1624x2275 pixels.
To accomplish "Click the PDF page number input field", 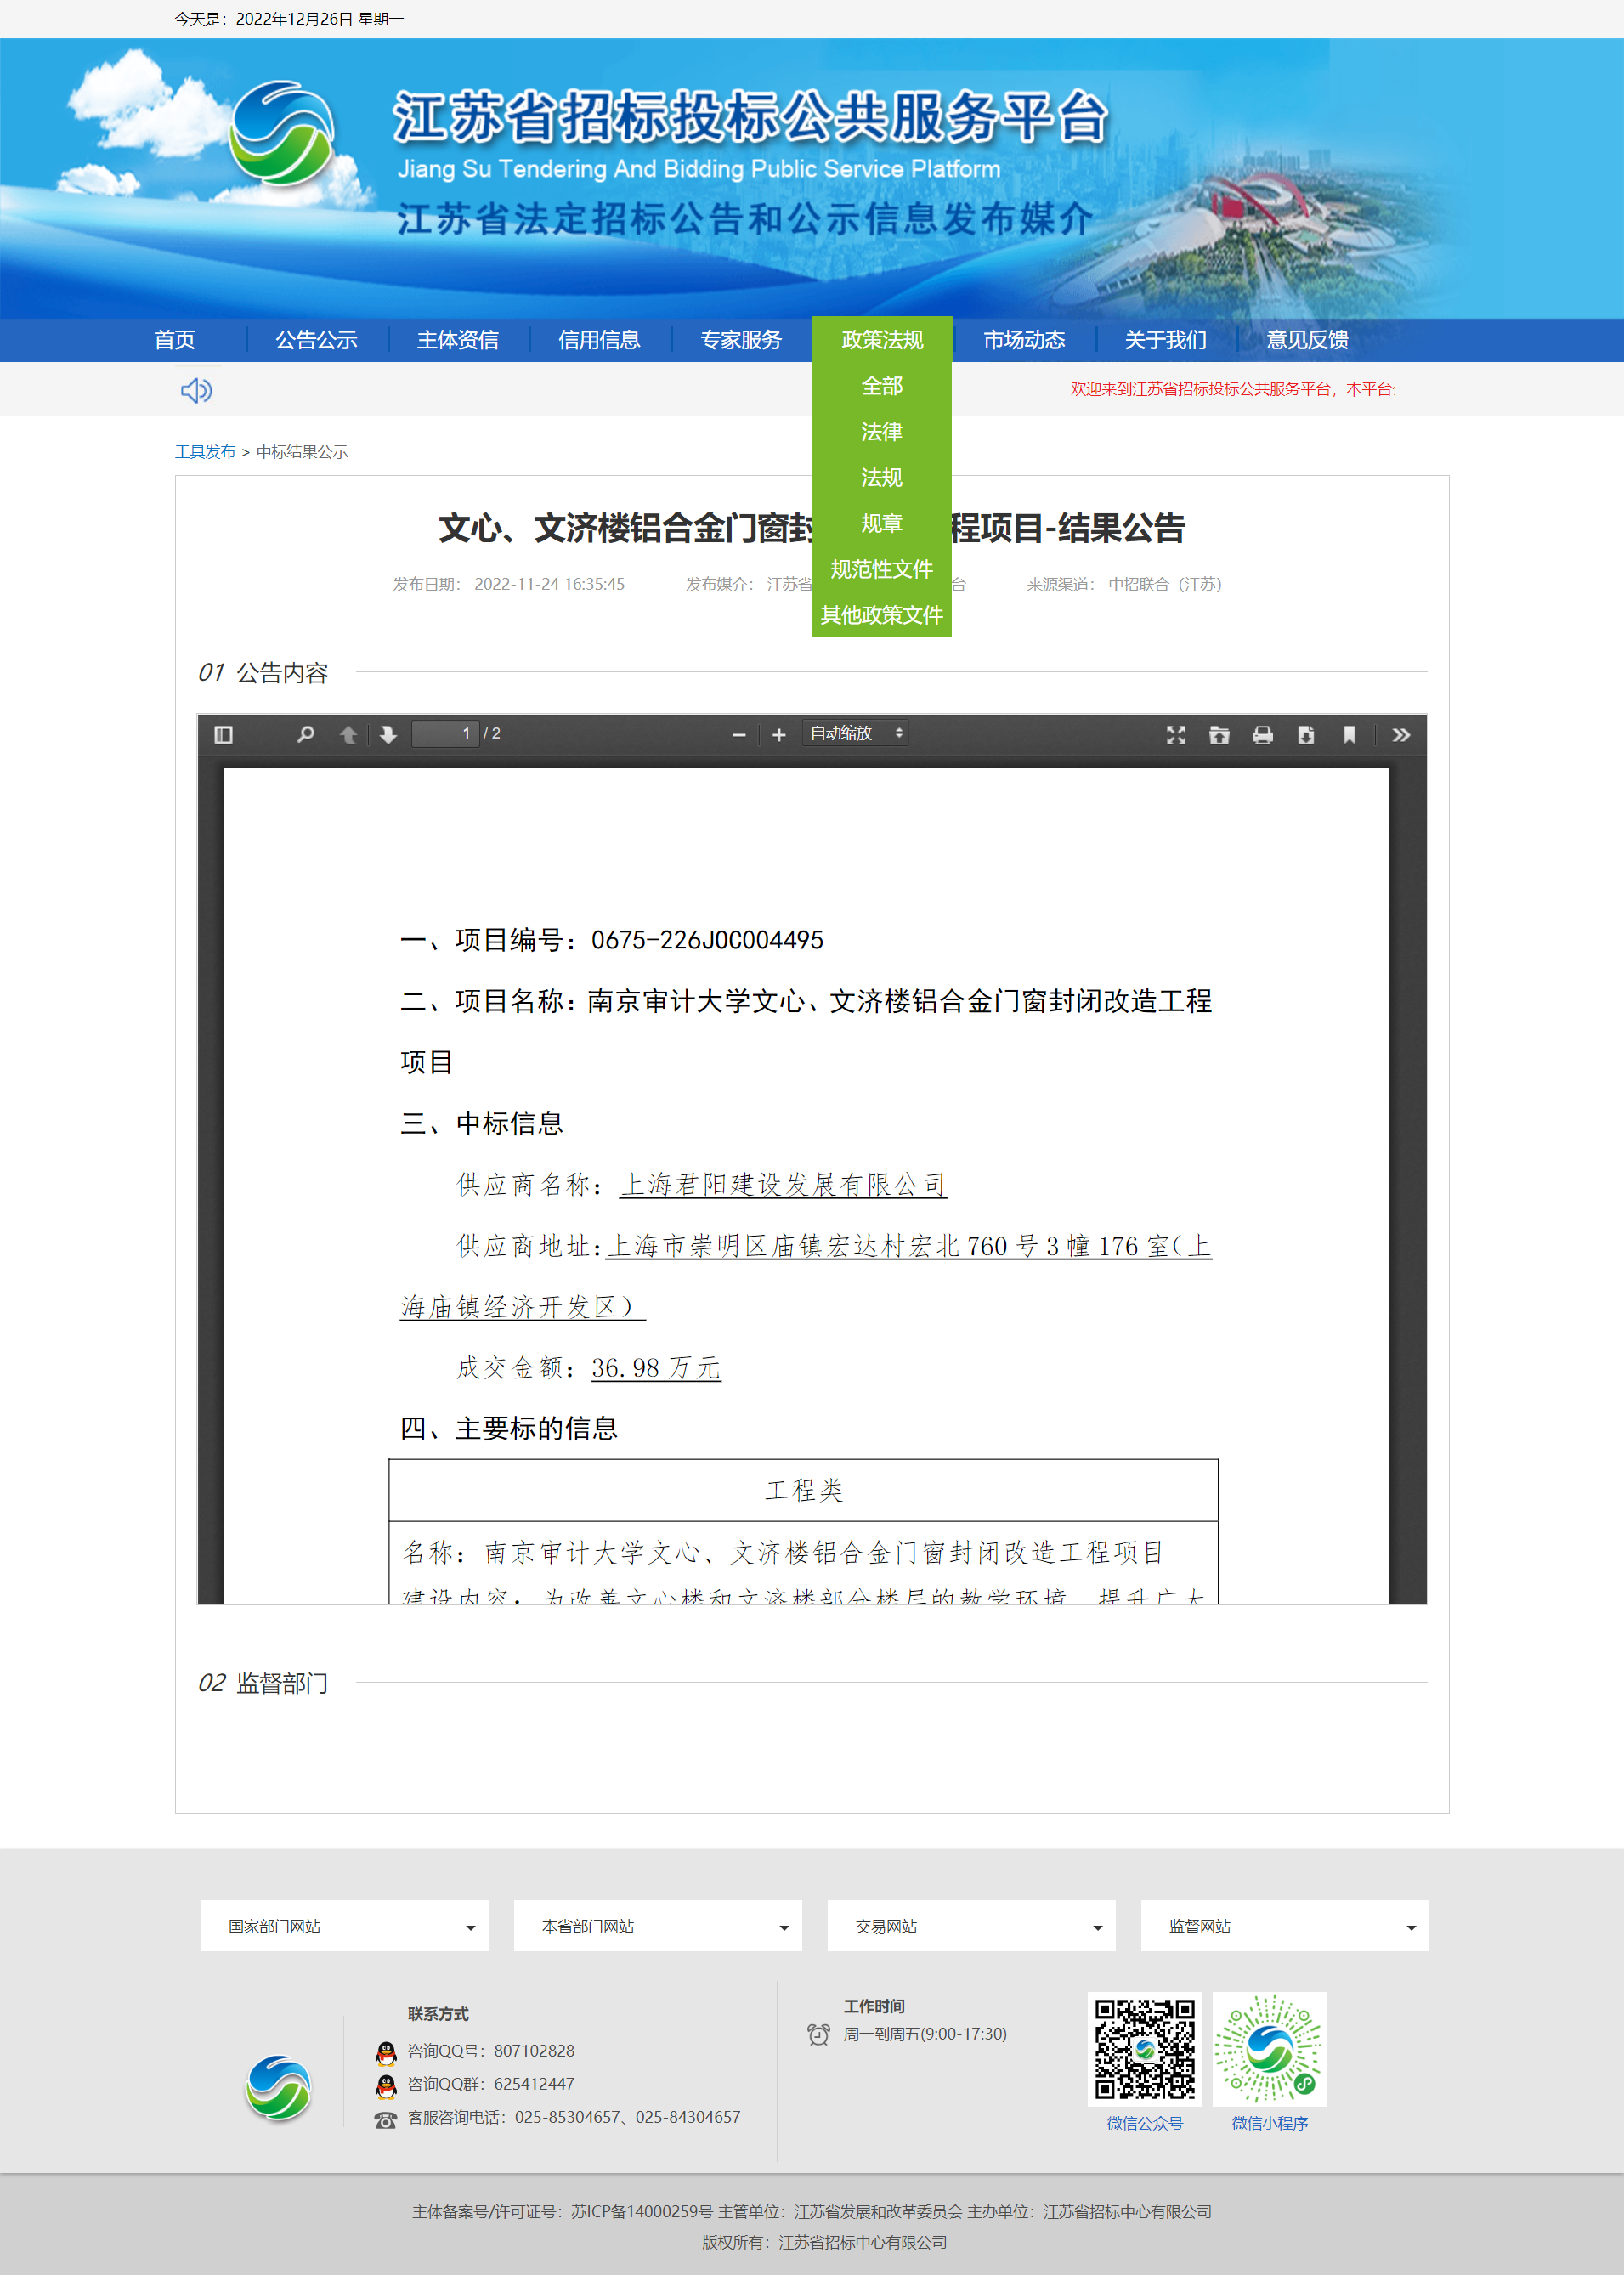I will click(446, 733).
